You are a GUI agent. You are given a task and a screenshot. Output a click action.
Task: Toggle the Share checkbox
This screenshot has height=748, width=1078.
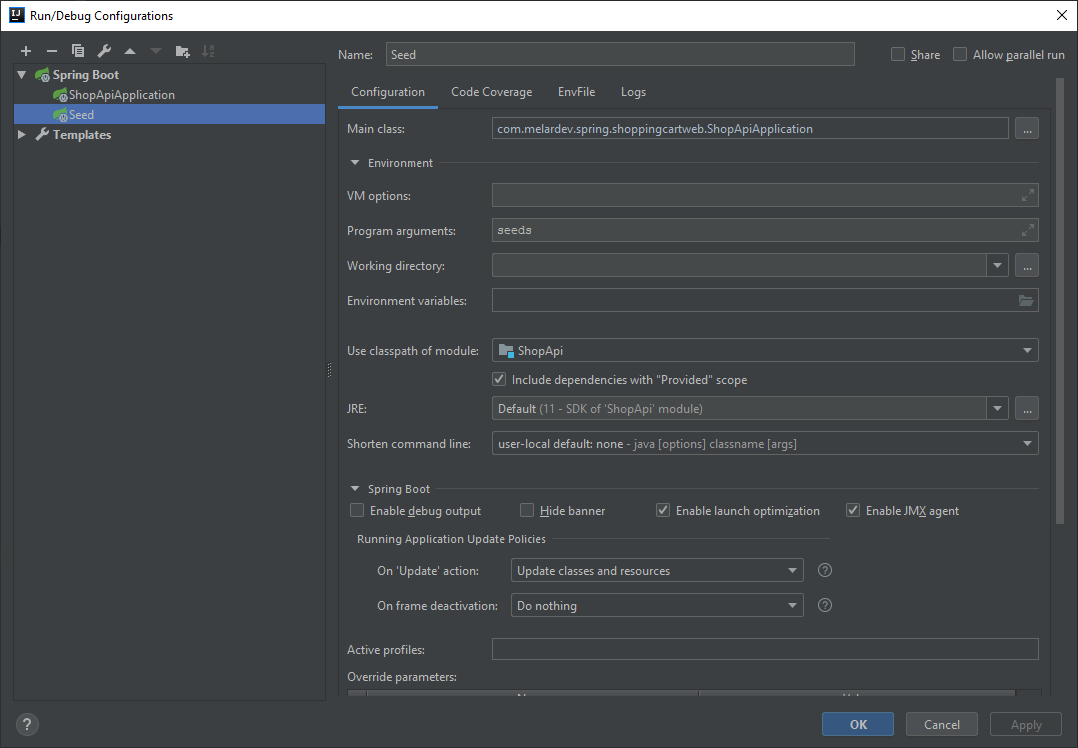[x=898, y=54]
